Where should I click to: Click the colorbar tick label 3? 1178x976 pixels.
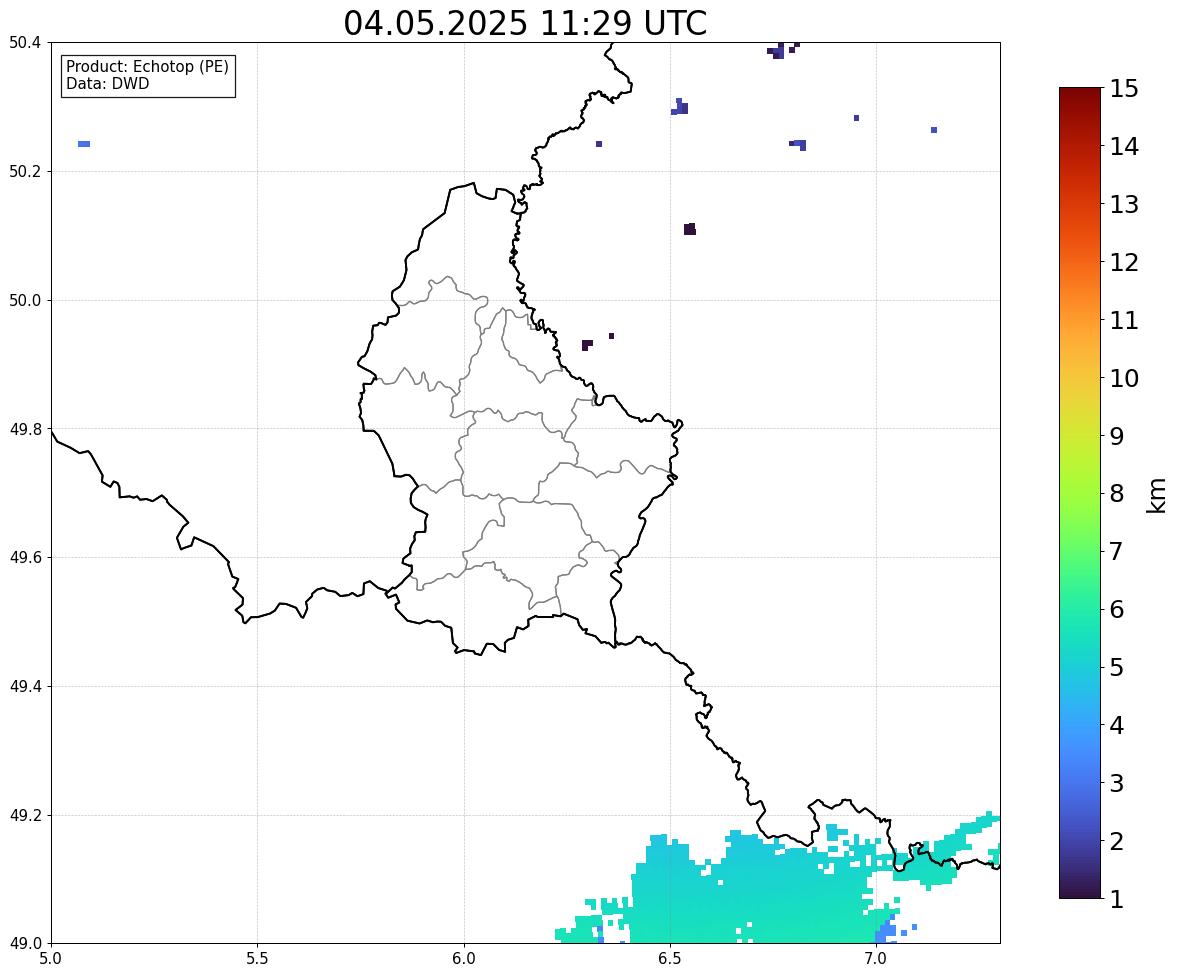(1116, 783)
